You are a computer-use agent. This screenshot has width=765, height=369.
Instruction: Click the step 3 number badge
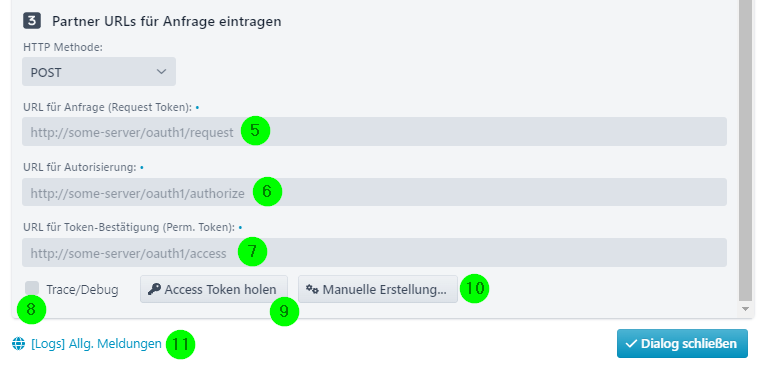tap(32, 21)
